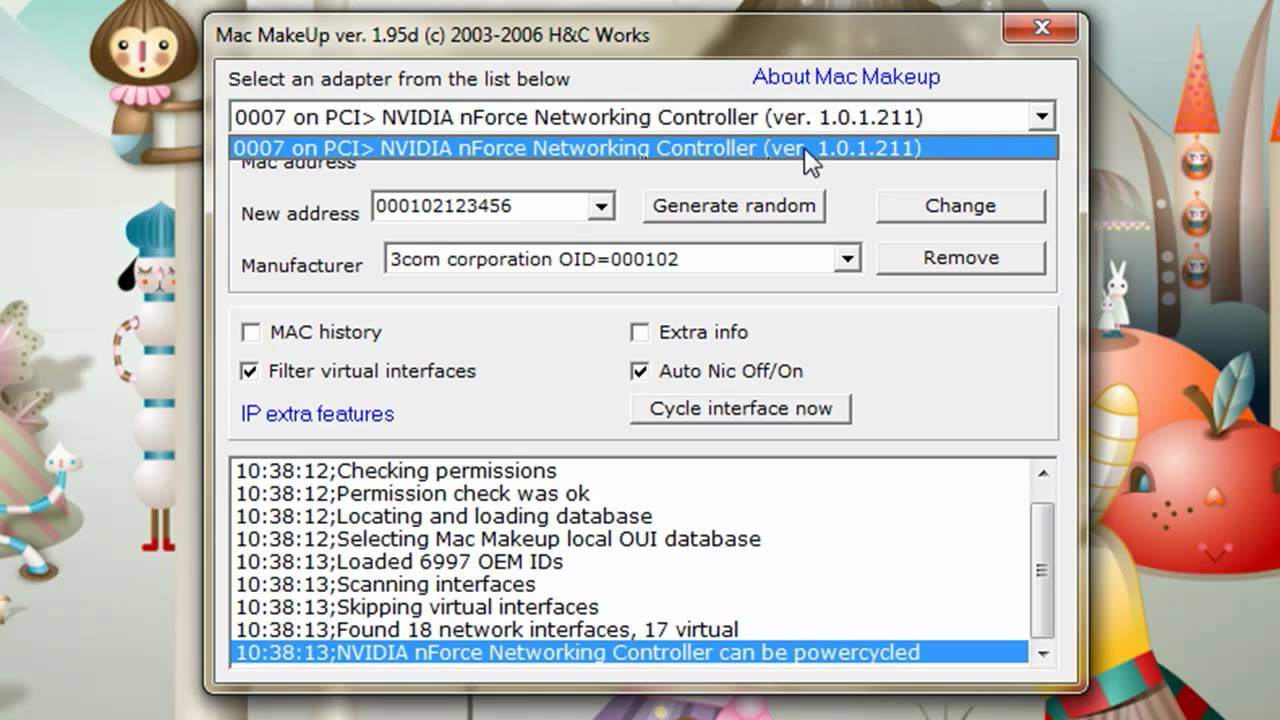
Task: Select log line 'Found 18 network interfaces, 17 virtual'
Action: click(629, 630)
